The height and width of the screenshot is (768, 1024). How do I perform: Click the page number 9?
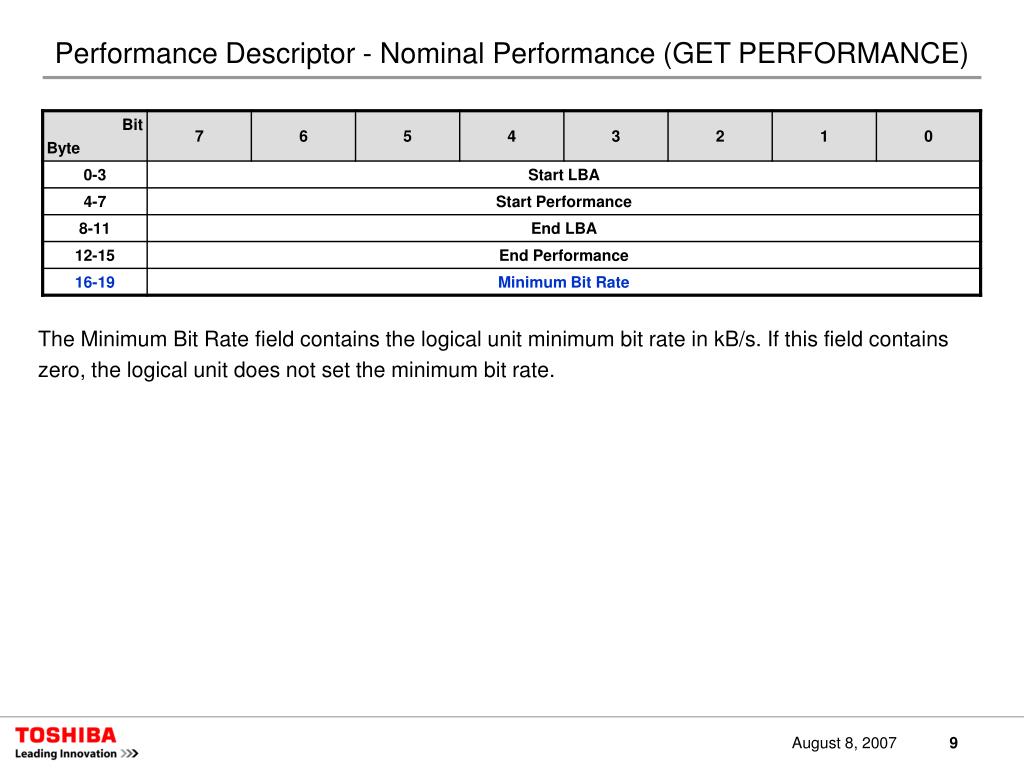pos(953,743)
